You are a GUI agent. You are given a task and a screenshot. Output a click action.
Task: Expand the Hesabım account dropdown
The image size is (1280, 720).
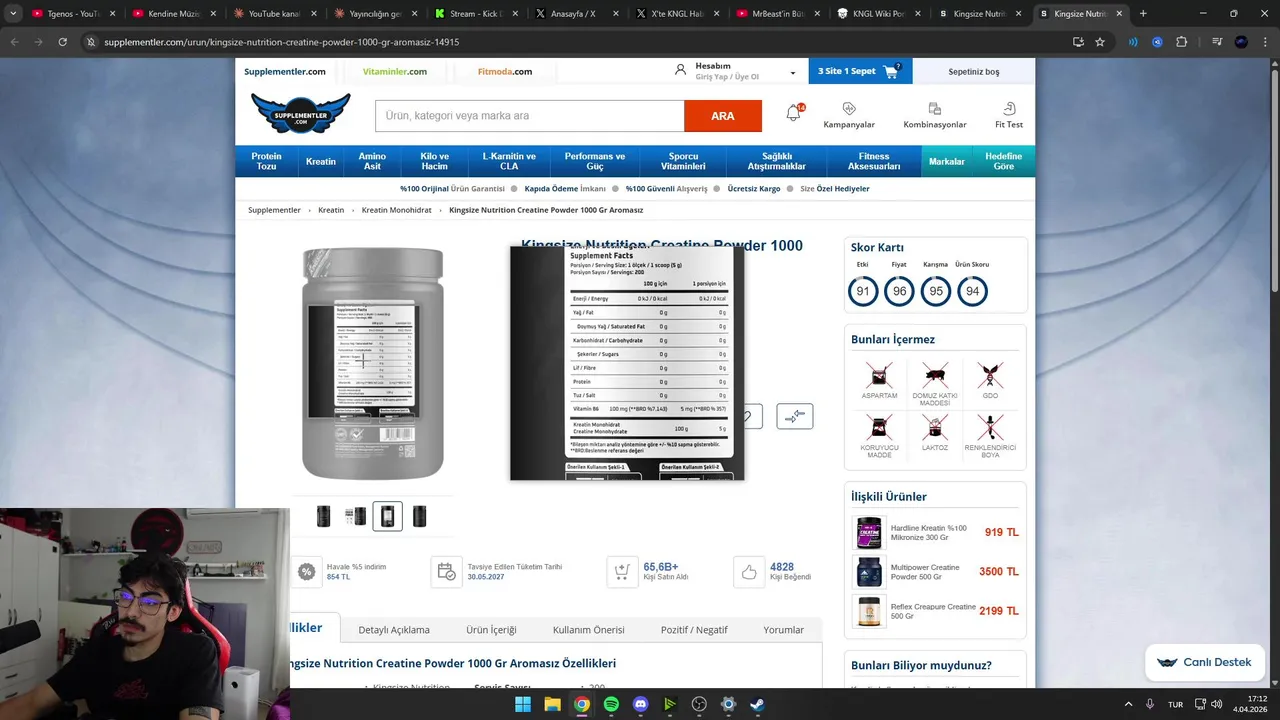[x=793, y=72]
